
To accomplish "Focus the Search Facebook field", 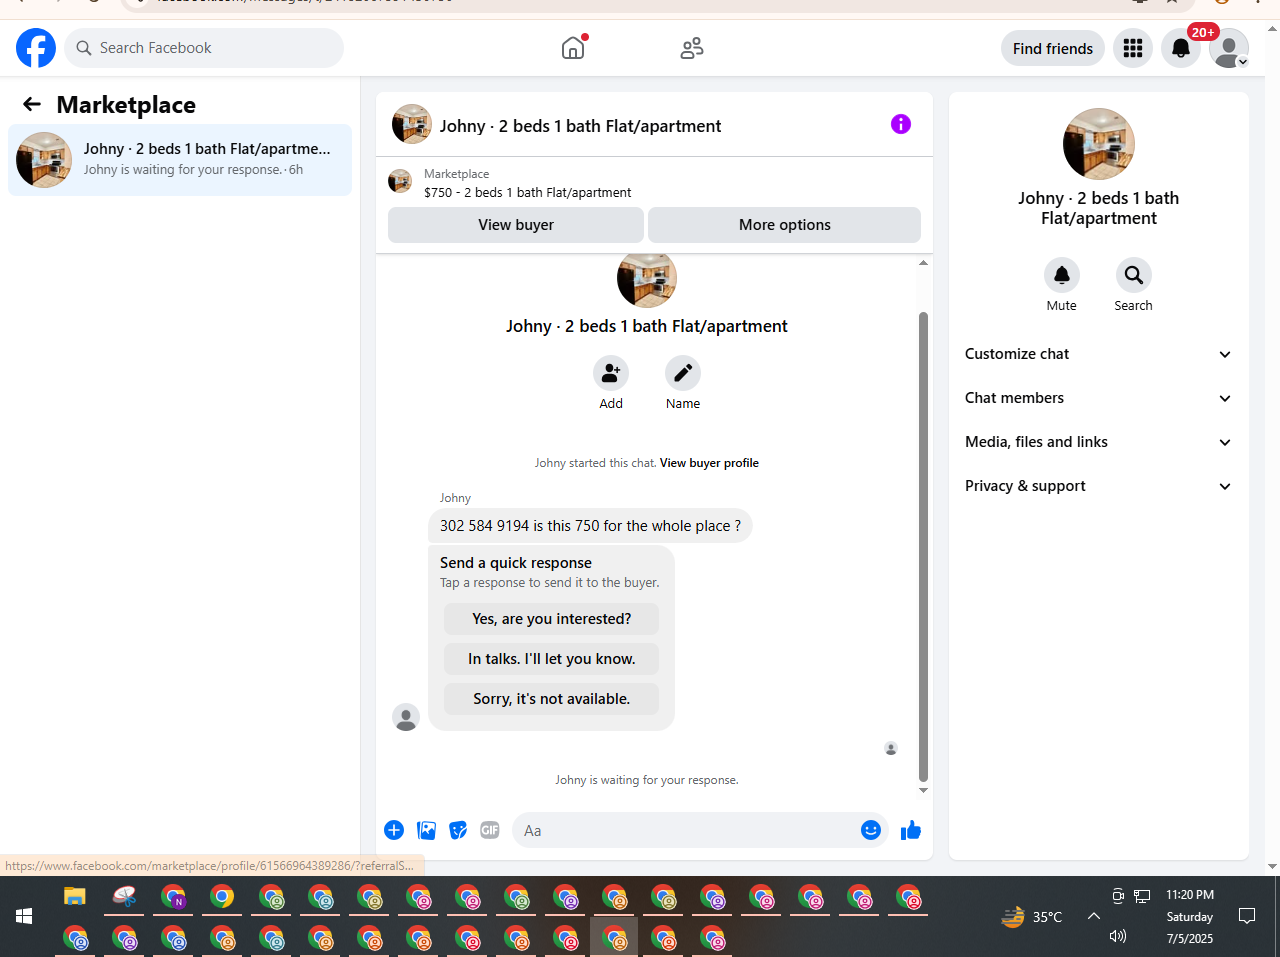I will pyautogui.click(x=204, y=48).
